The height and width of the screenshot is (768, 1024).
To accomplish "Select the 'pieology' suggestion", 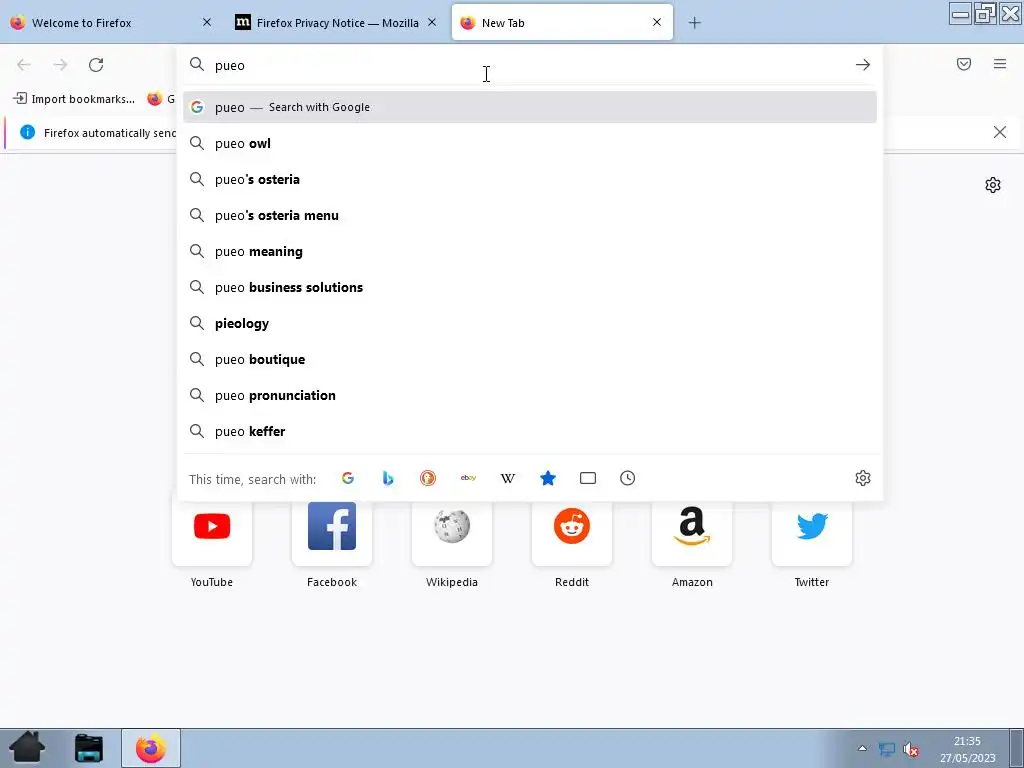I will tap(530, 323).
